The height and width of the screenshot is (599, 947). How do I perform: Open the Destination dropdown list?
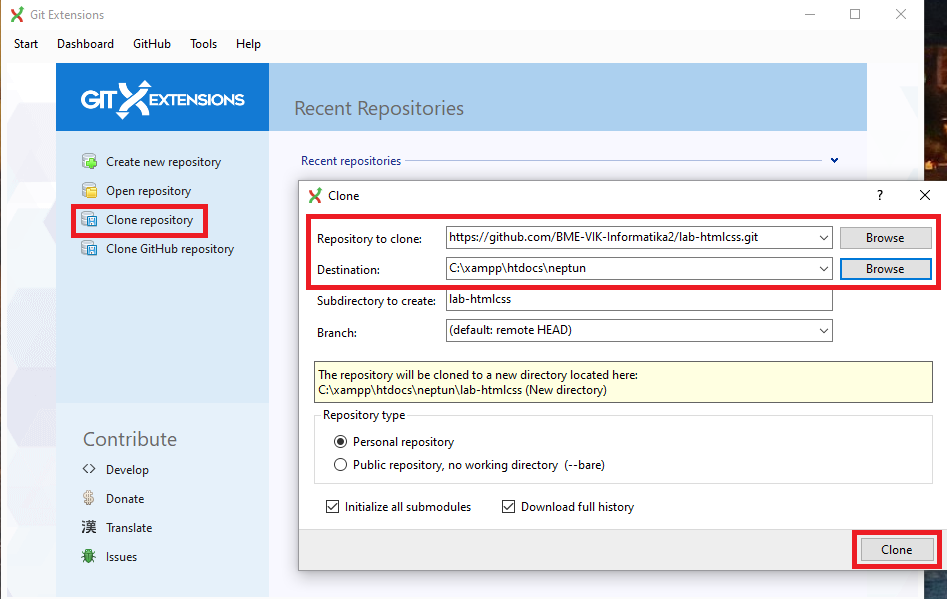[823, 269]
